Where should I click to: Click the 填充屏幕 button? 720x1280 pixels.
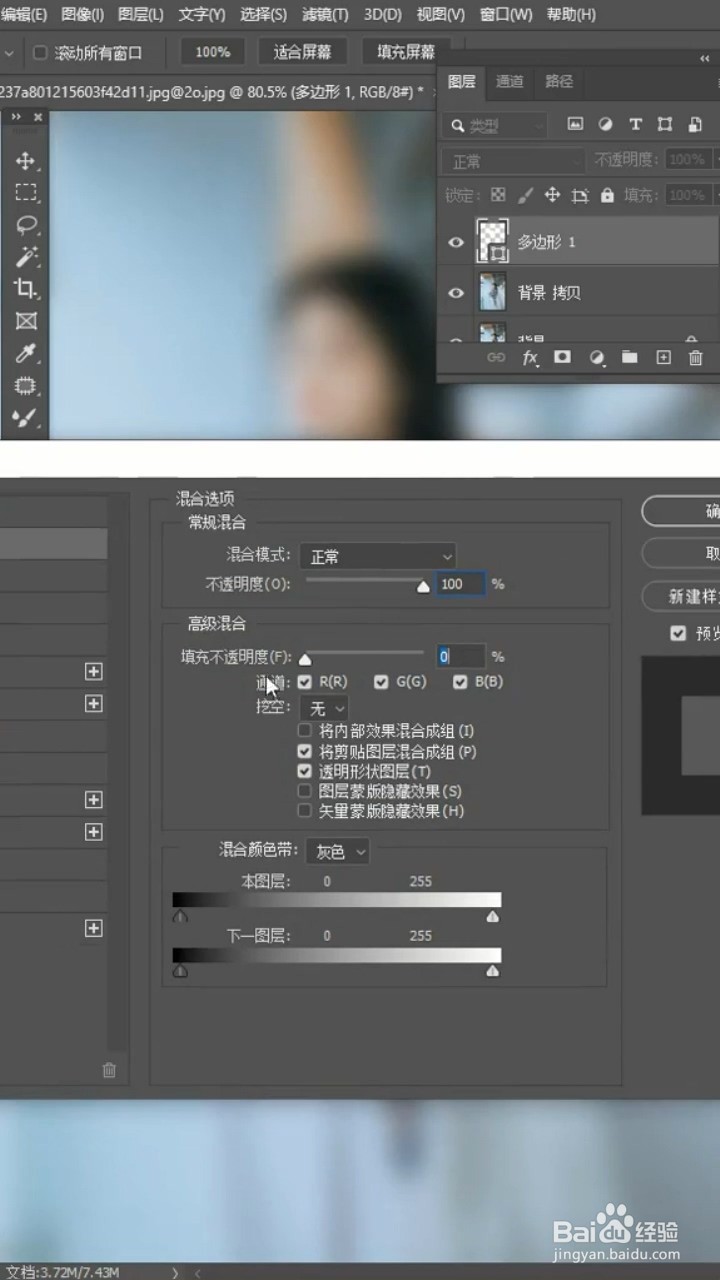406,52
